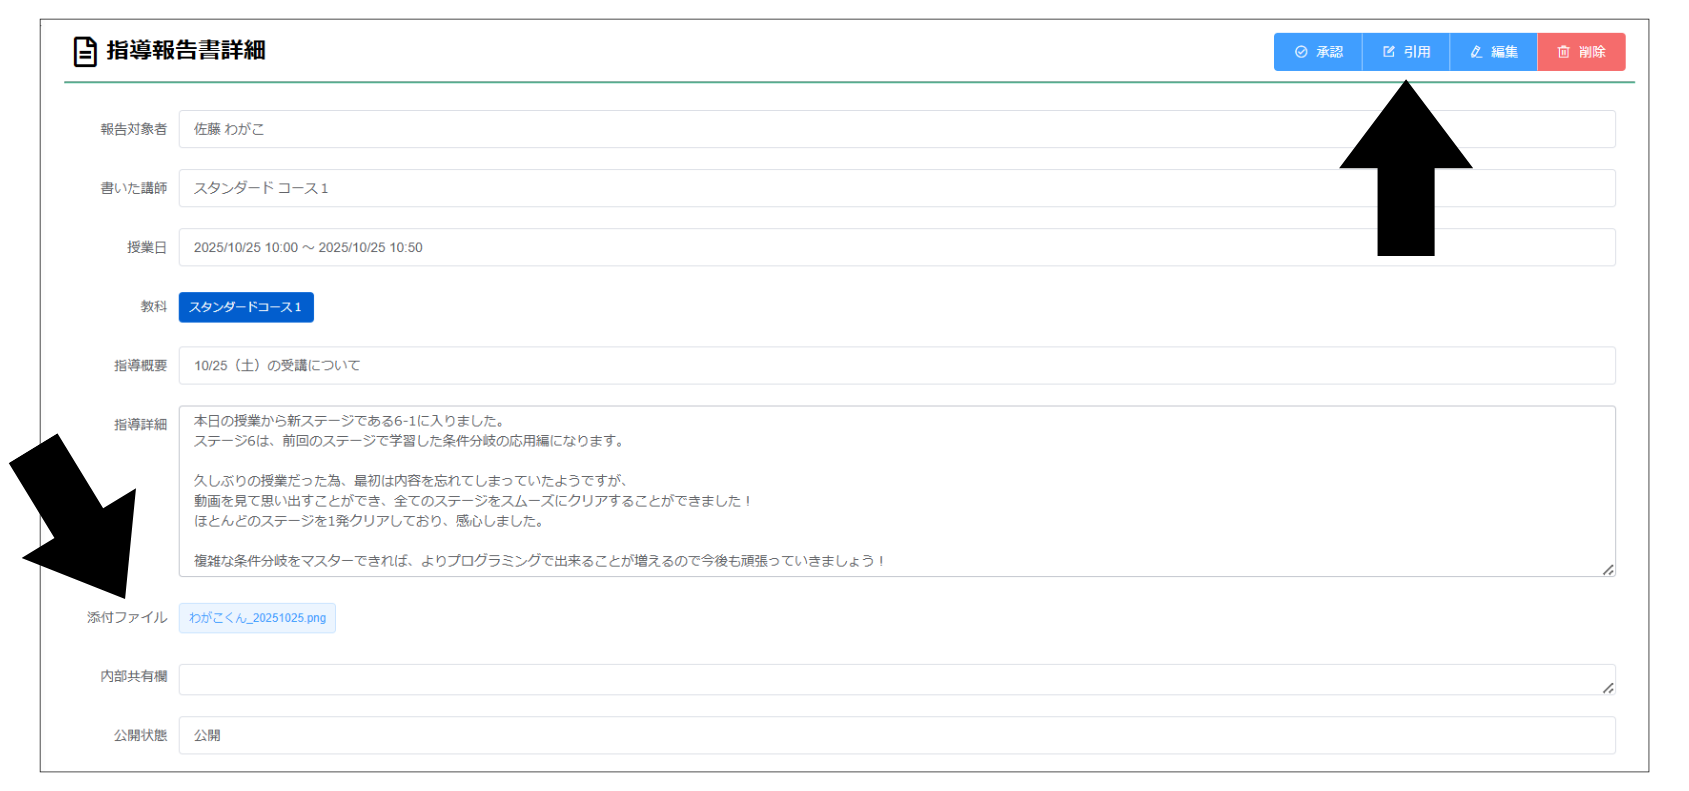This screenshot has width=1689, height=791.
Task: Click the resize handle of the 内部共有欄 box
Action: pos(1607,687)
